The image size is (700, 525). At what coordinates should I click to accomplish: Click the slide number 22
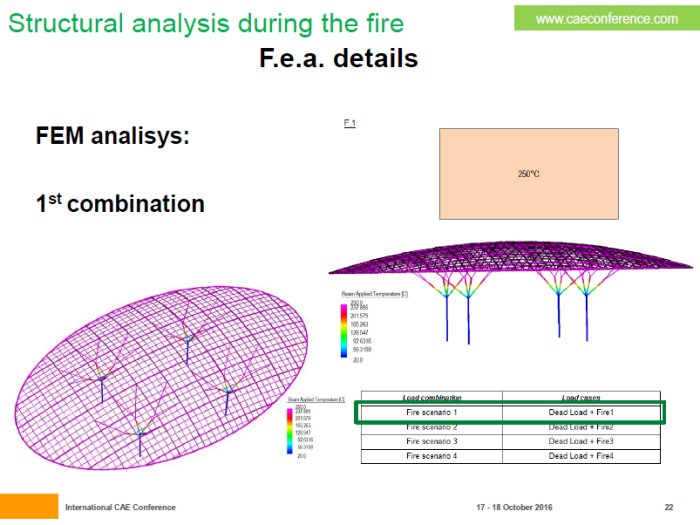coord(668,508)
